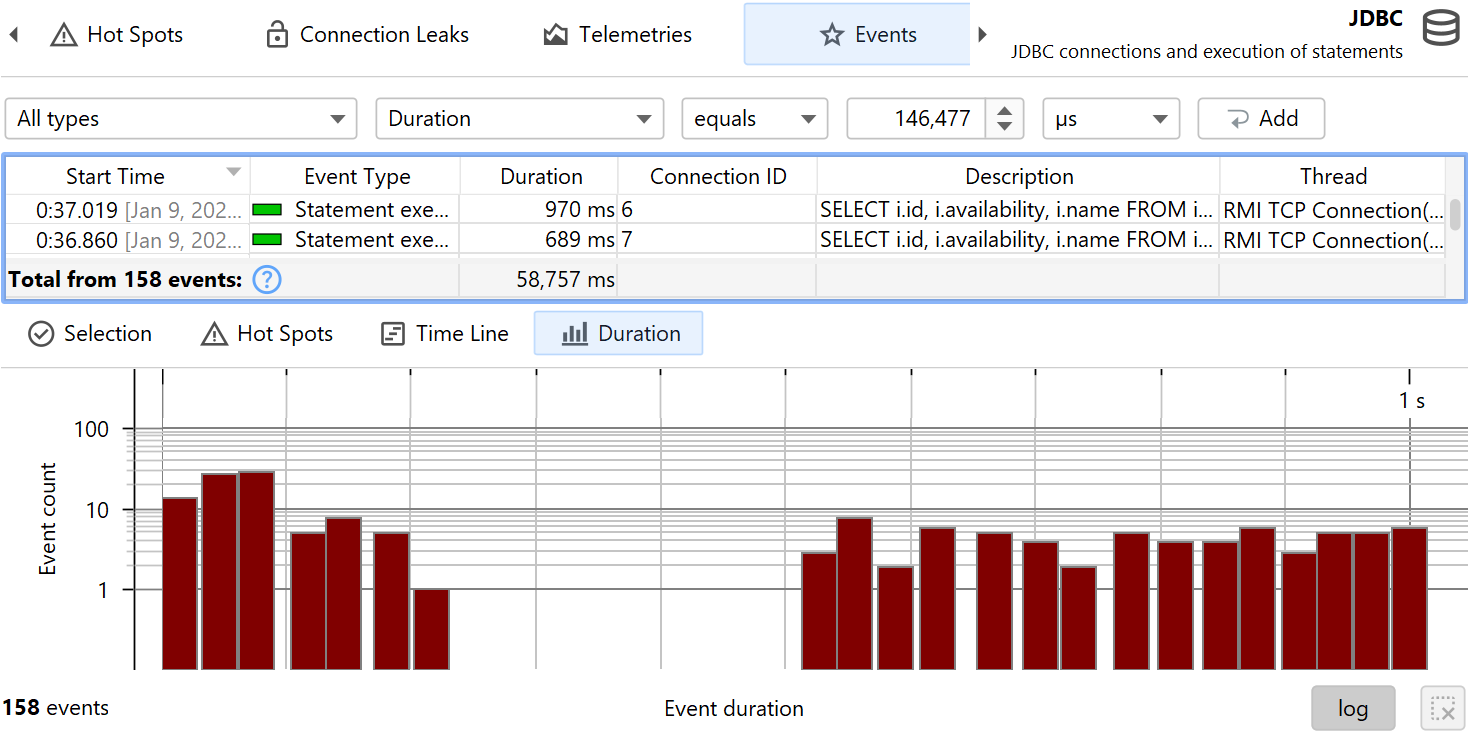This screenshot has width=1468, height=735.
Task: Click the JDBC database icon
Action: pos(1441,29)
